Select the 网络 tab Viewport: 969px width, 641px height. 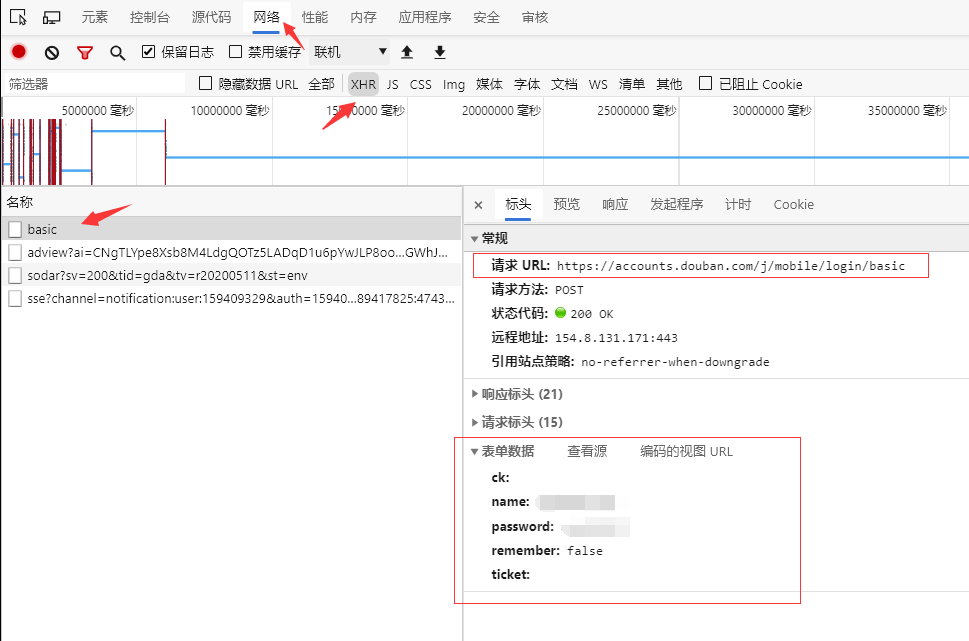tap(266, 17)
